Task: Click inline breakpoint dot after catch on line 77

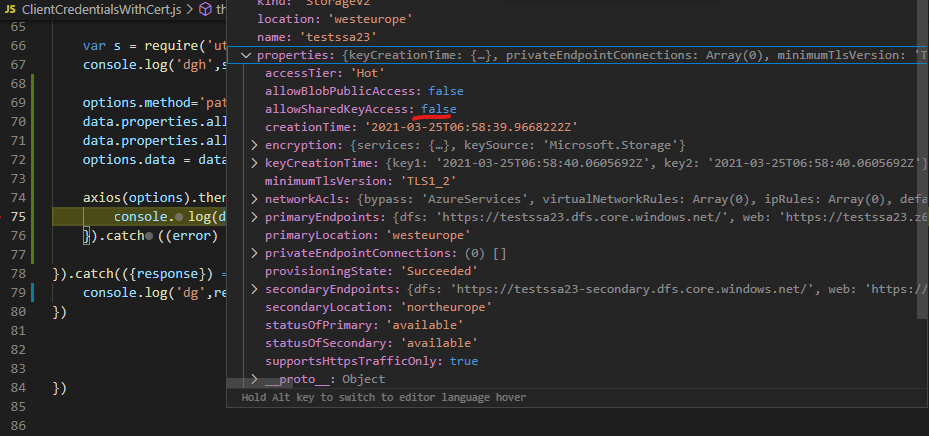Action: (147, 236)
